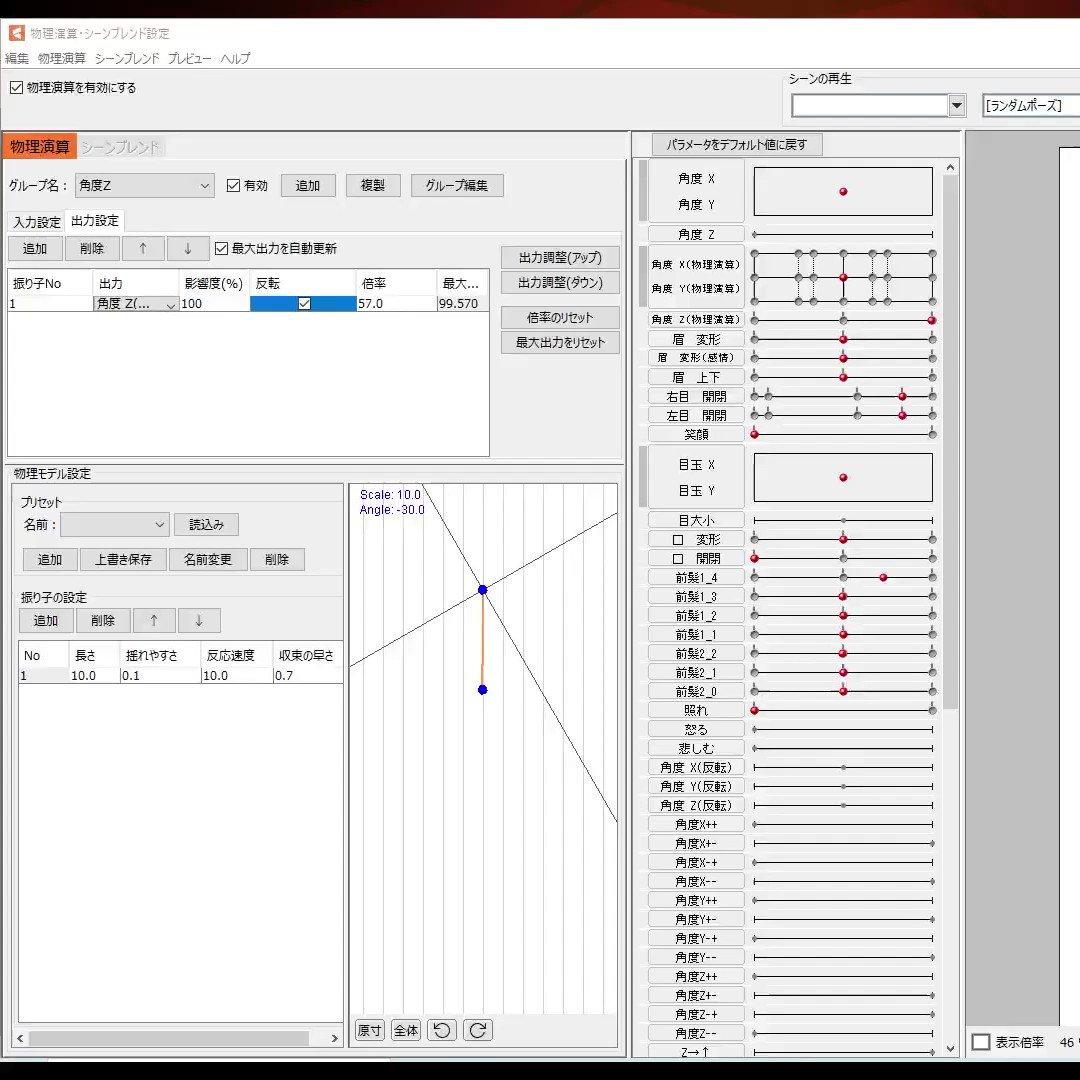This screenshot has height=1080, width=1080.
Task: Open the ヘルプ menu
Action: pos(235,59)
